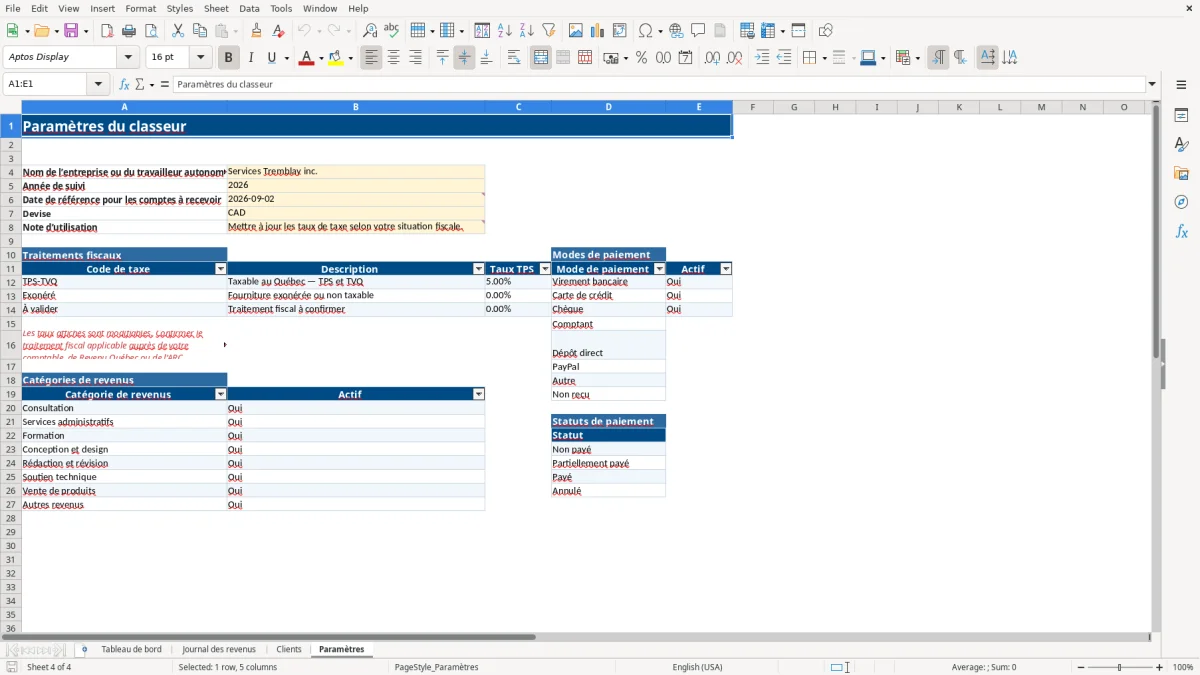Insert an image via the toolbar icon
This screenshot has width=1200, height=675.
pos(576,31)
